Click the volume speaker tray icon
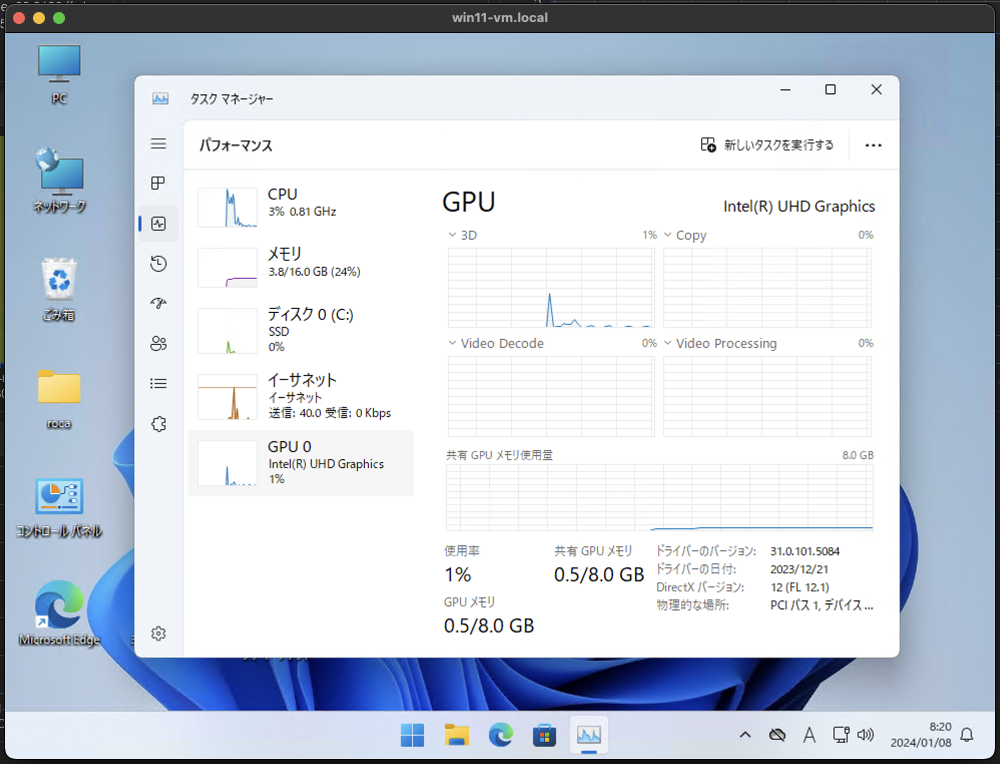The width and height of the screenshot is (1000, 764). click(865, 735)
